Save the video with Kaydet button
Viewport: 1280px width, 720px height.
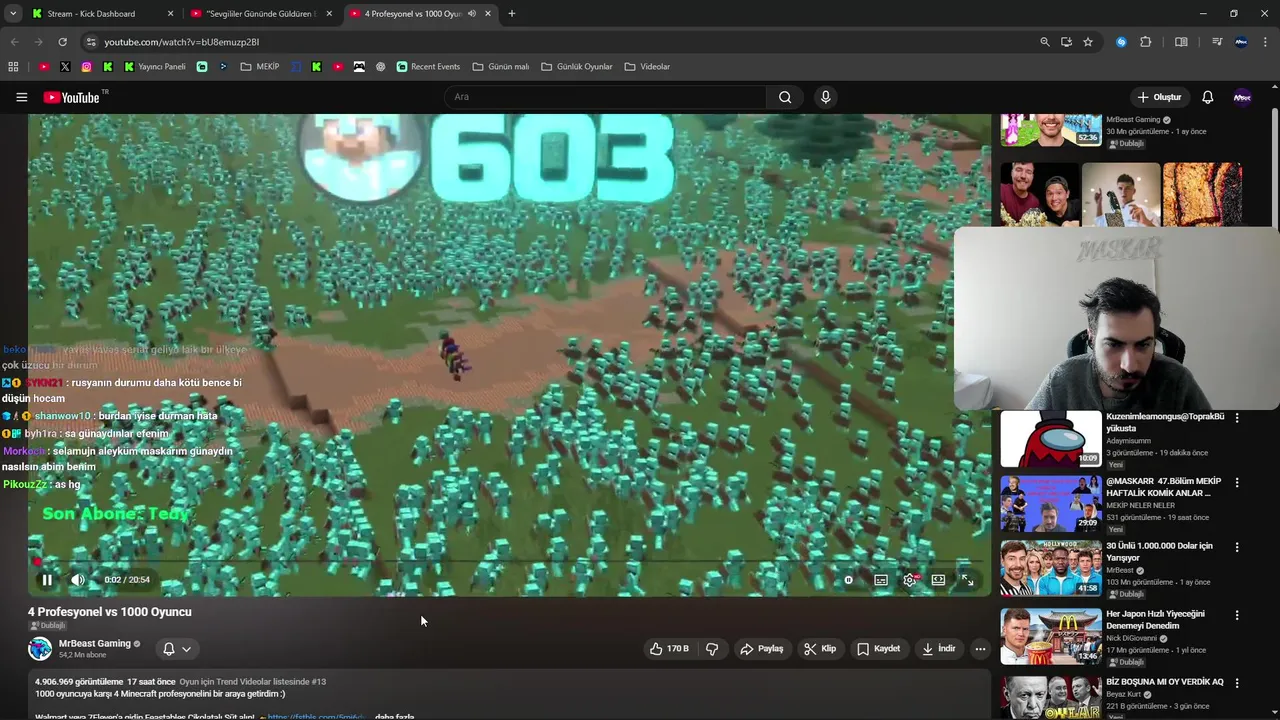tap(878, 649)
